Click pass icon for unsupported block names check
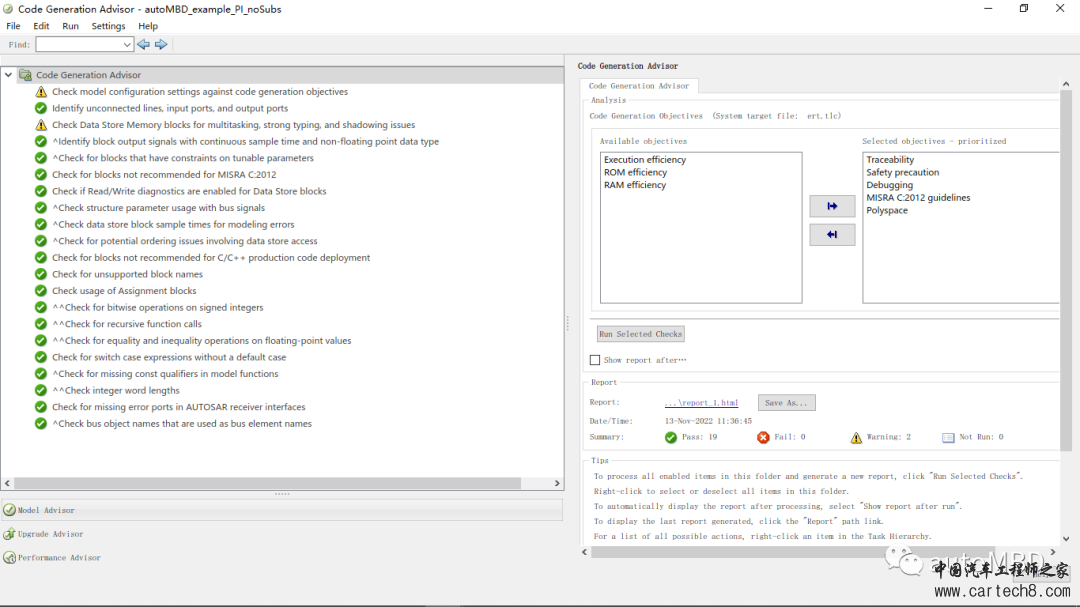Screen dimensions: 1080x607 tap(41, 274)
